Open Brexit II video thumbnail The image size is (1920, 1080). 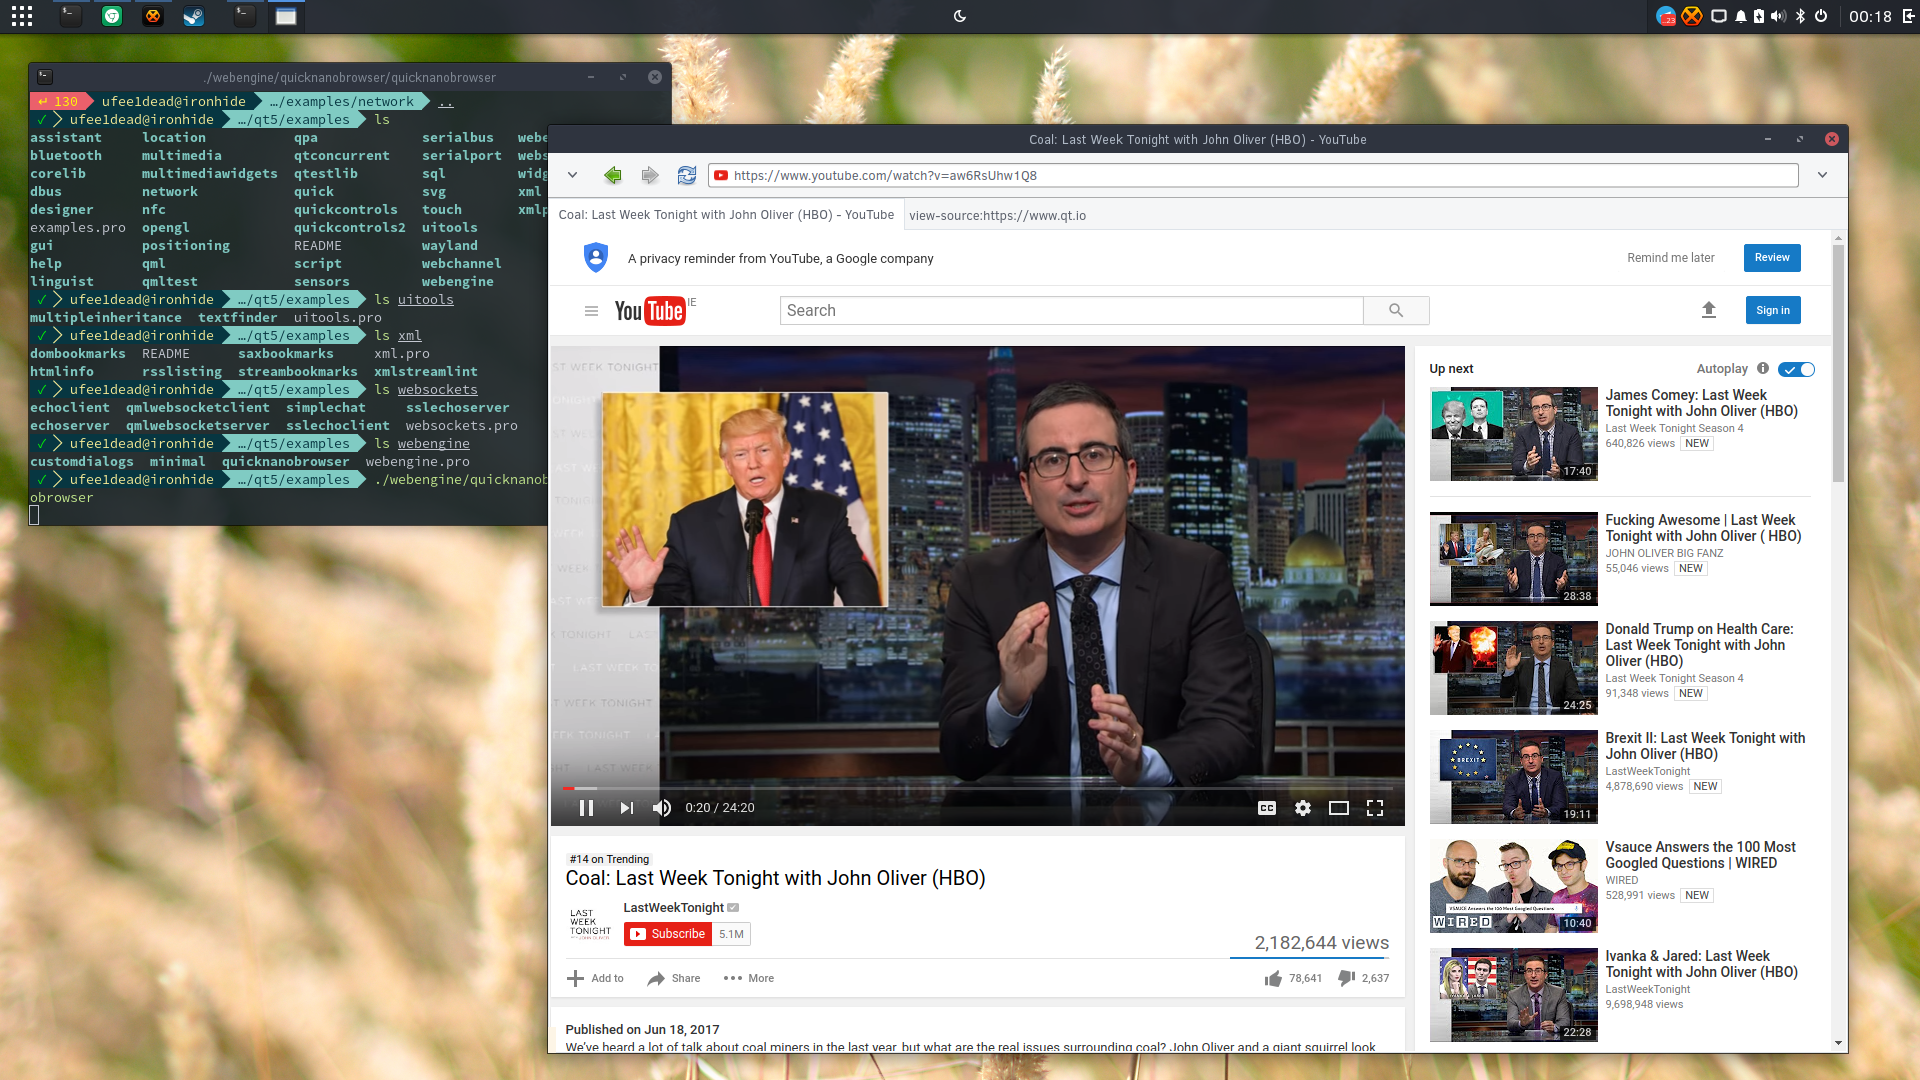1513,777
